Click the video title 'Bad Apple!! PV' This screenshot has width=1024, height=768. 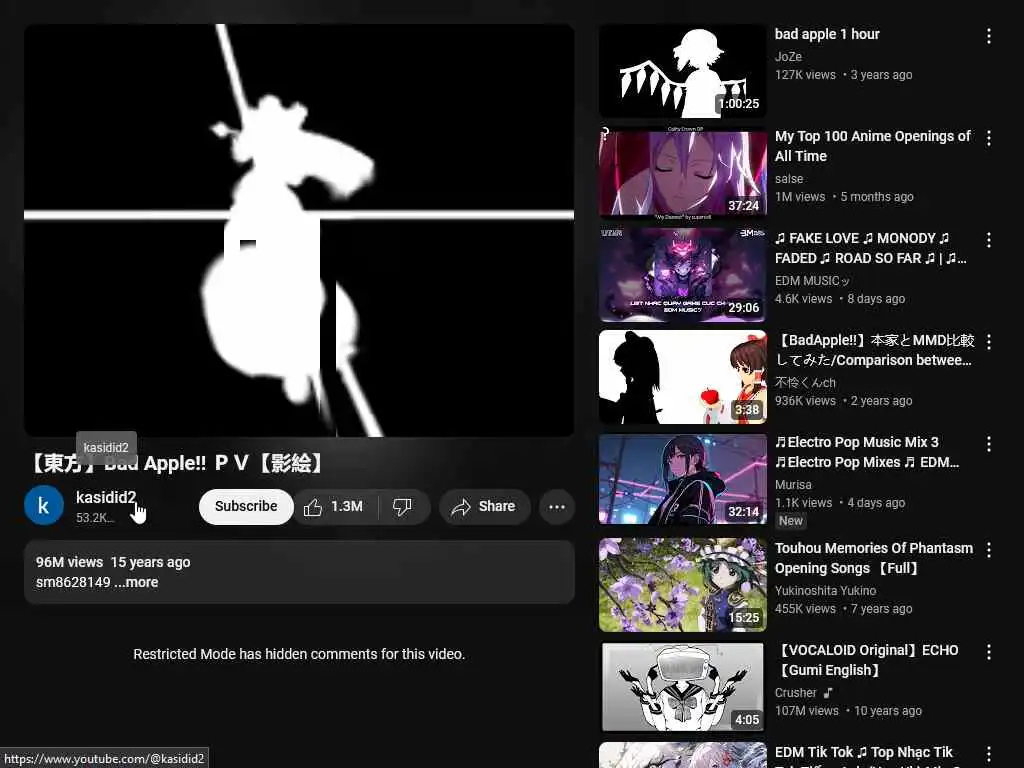176,463
